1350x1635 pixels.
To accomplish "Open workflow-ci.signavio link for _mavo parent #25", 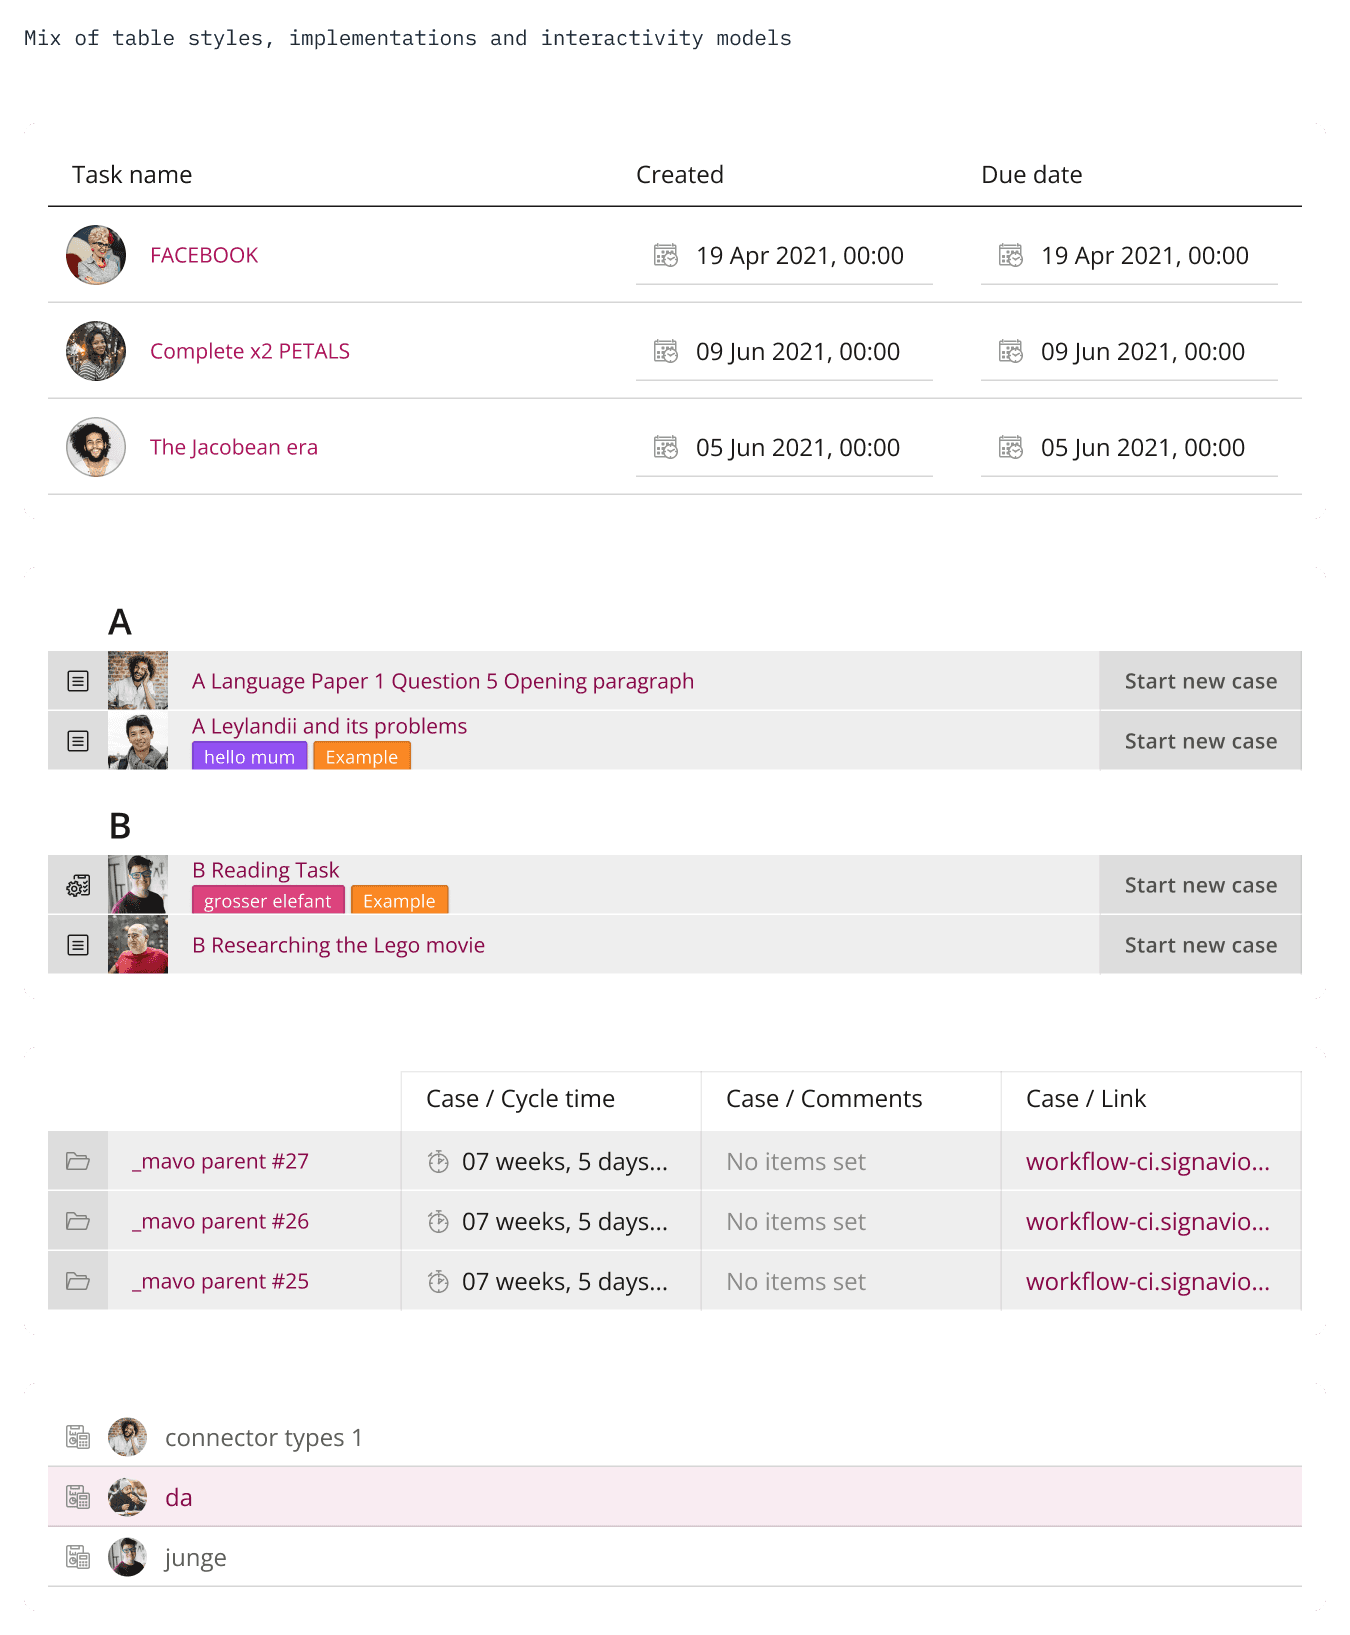I will 1148,1281.
